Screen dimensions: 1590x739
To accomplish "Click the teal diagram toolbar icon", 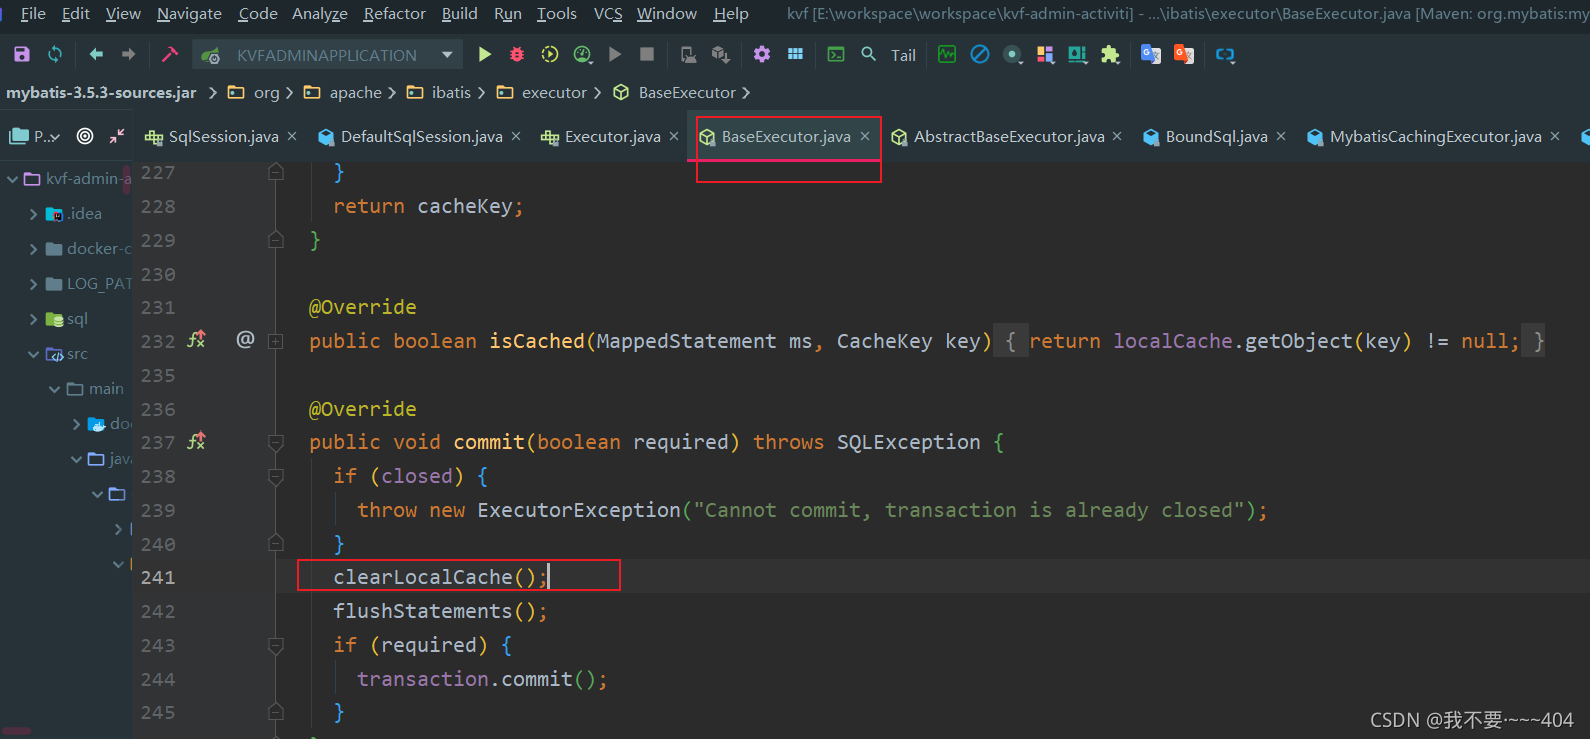I will click(1077, 54).
